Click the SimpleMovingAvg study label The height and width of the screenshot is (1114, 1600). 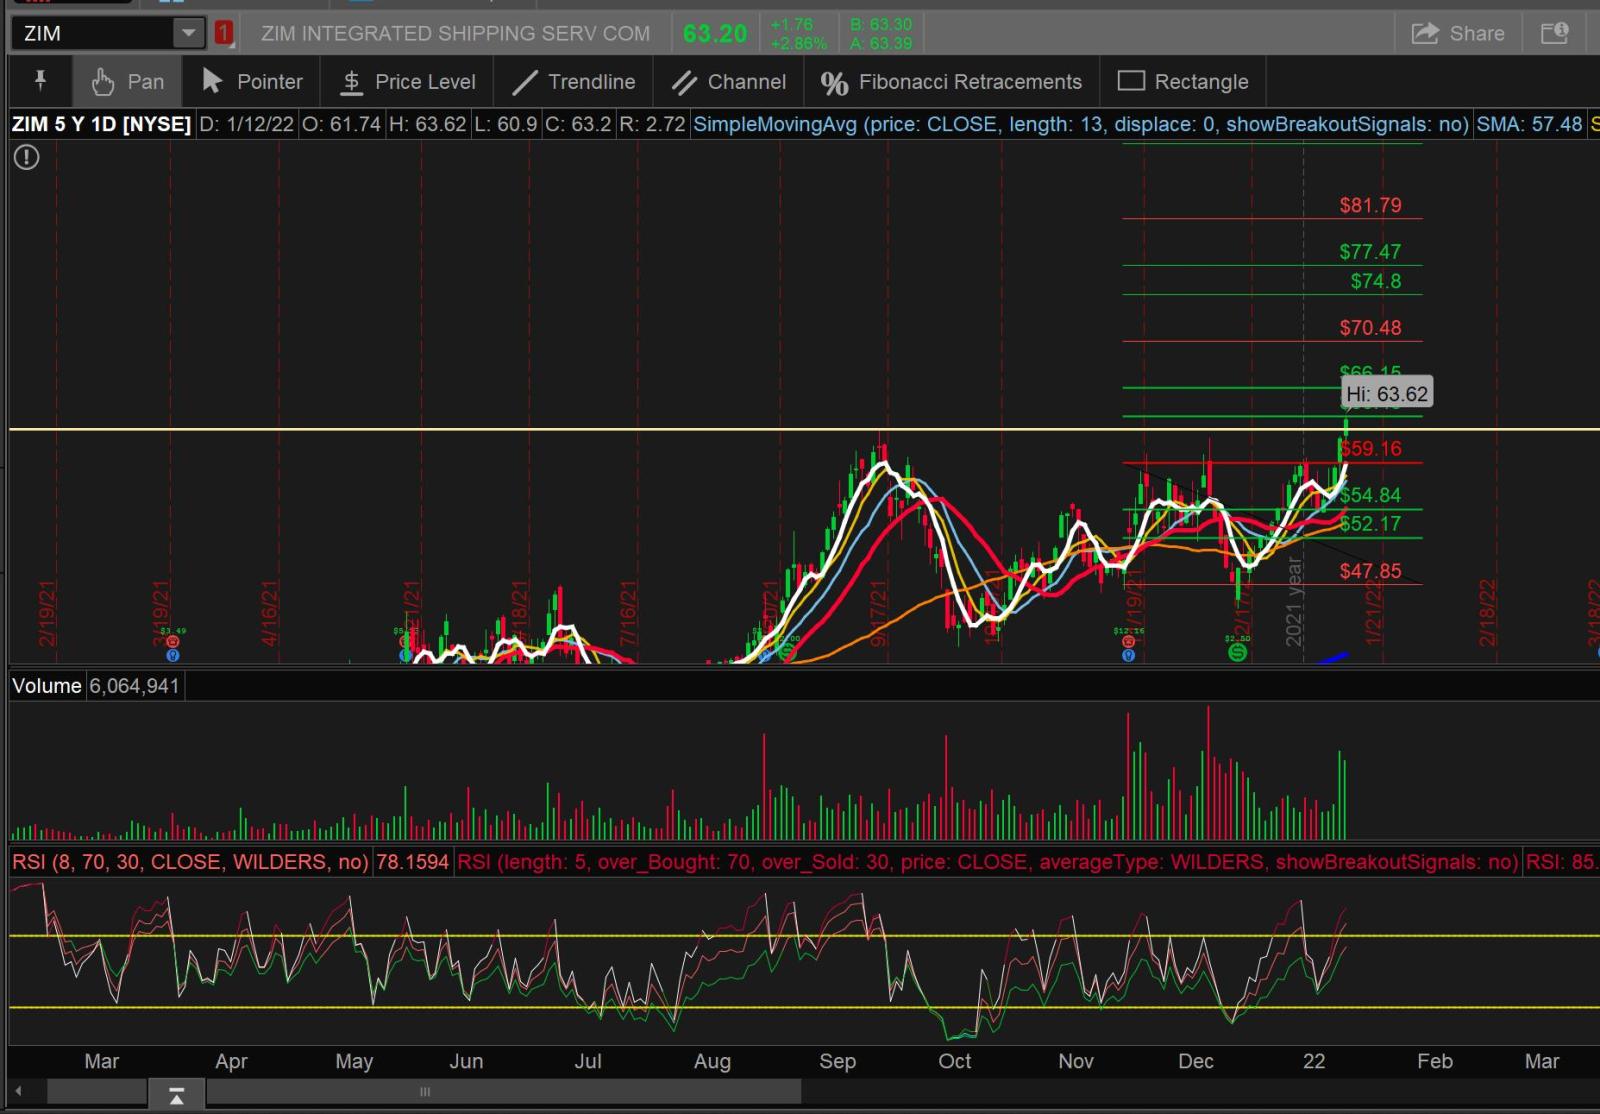pyautogui.click(x=1081, y=124)
